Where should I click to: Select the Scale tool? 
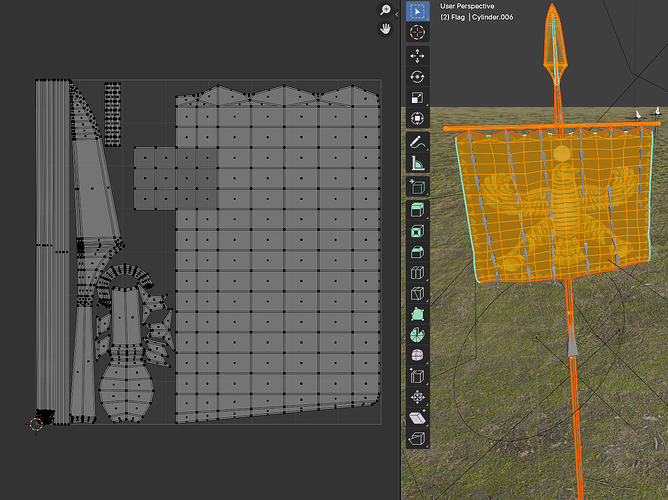(418, 98)
